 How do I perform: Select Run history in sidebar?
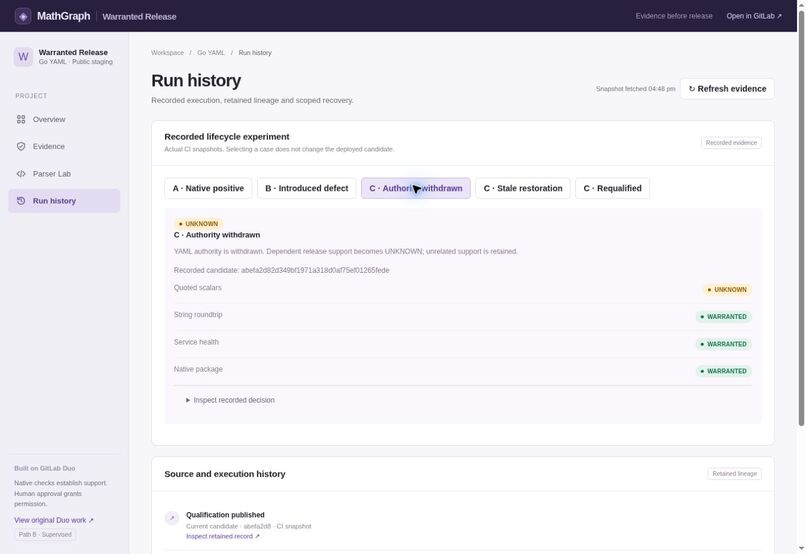pos(64,201)
